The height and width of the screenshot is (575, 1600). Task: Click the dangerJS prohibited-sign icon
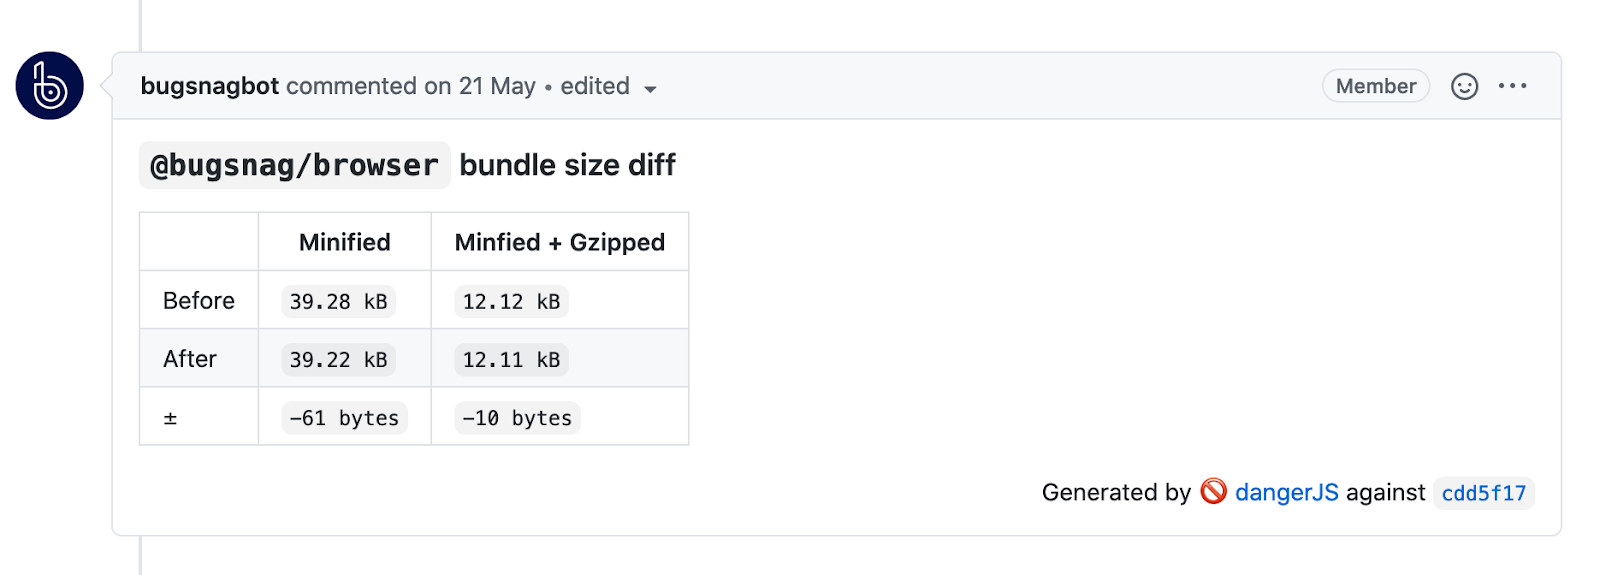click(x=1213, y=491)
